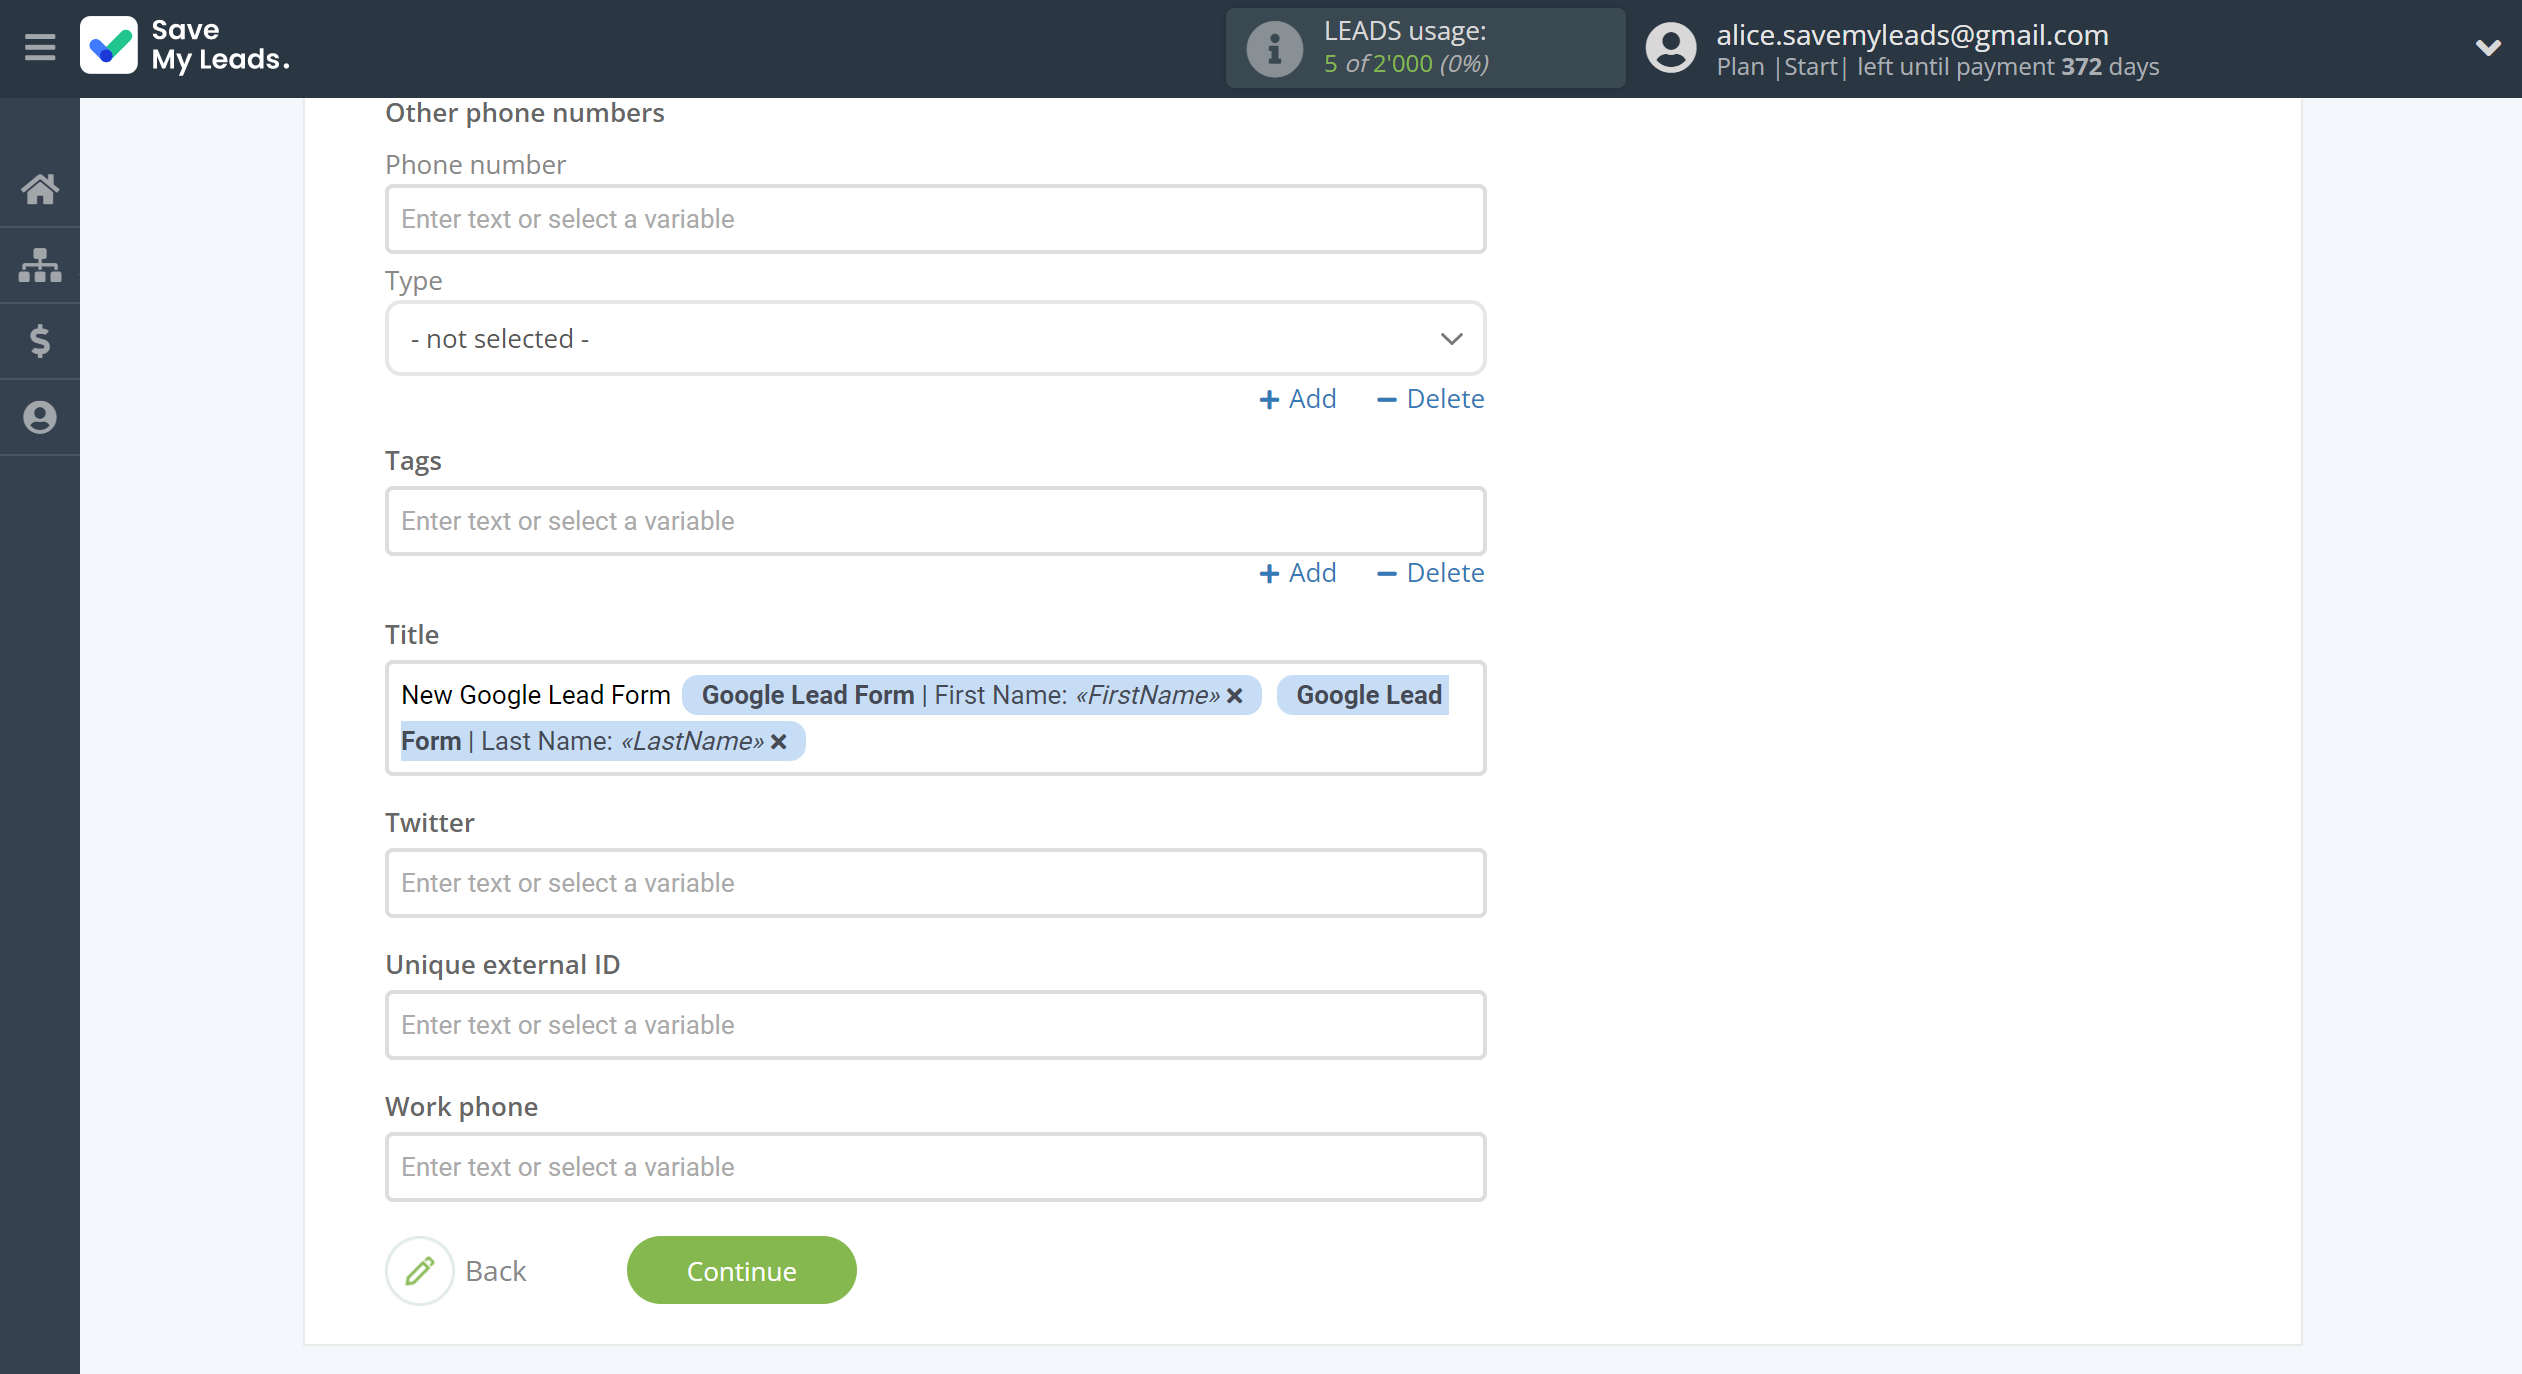Click the pencil Back icon
The width and height of the screenshot is (2522, 1374).
tap(420, 1271)
